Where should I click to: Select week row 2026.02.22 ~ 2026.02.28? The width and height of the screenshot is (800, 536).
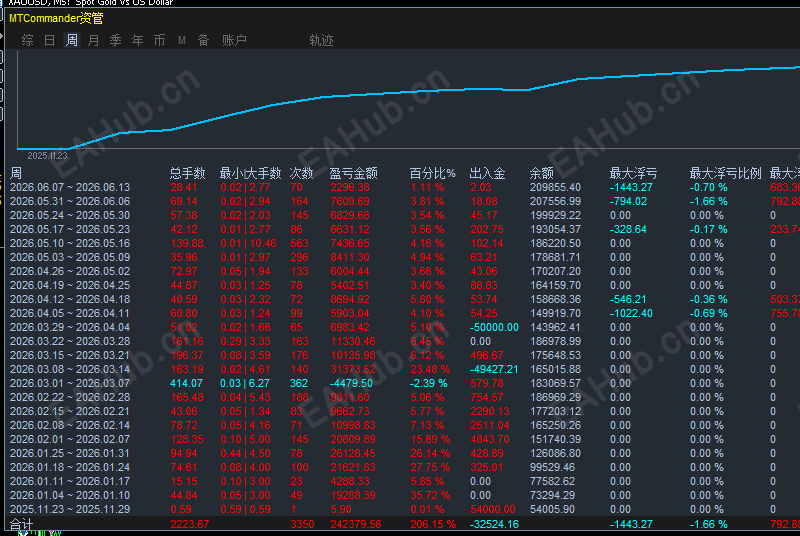pyautogui.click(x=403, y=397)
